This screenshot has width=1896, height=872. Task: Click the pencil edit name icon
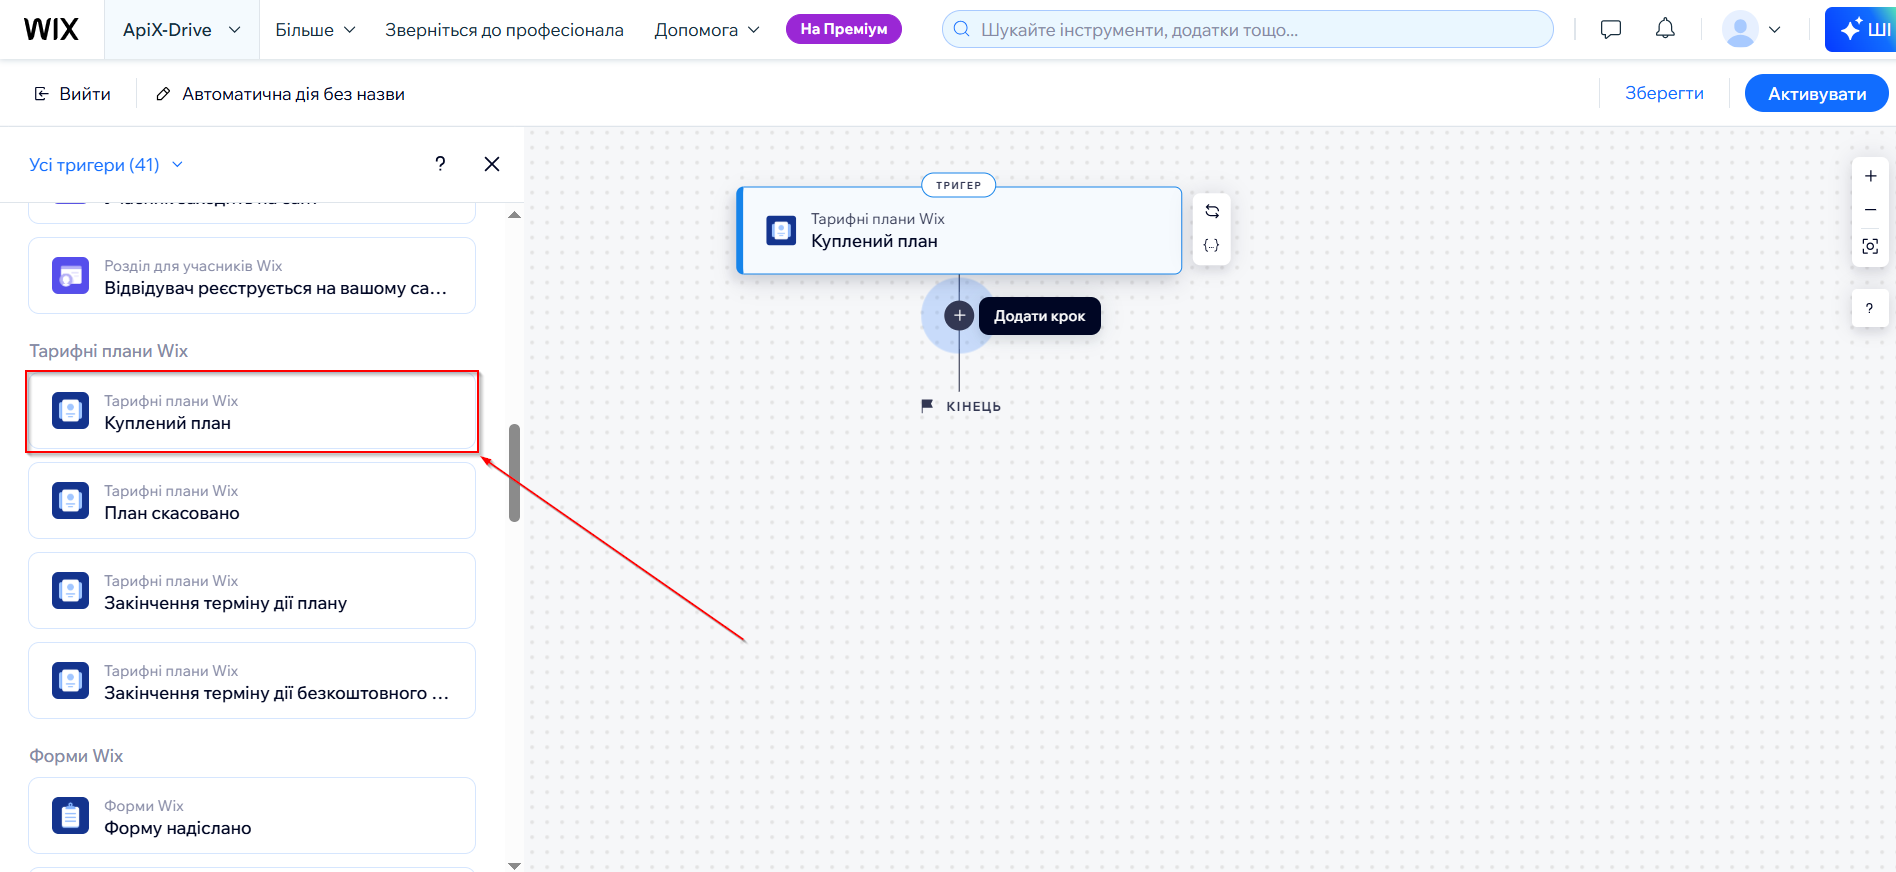click(x=163, y=94)
